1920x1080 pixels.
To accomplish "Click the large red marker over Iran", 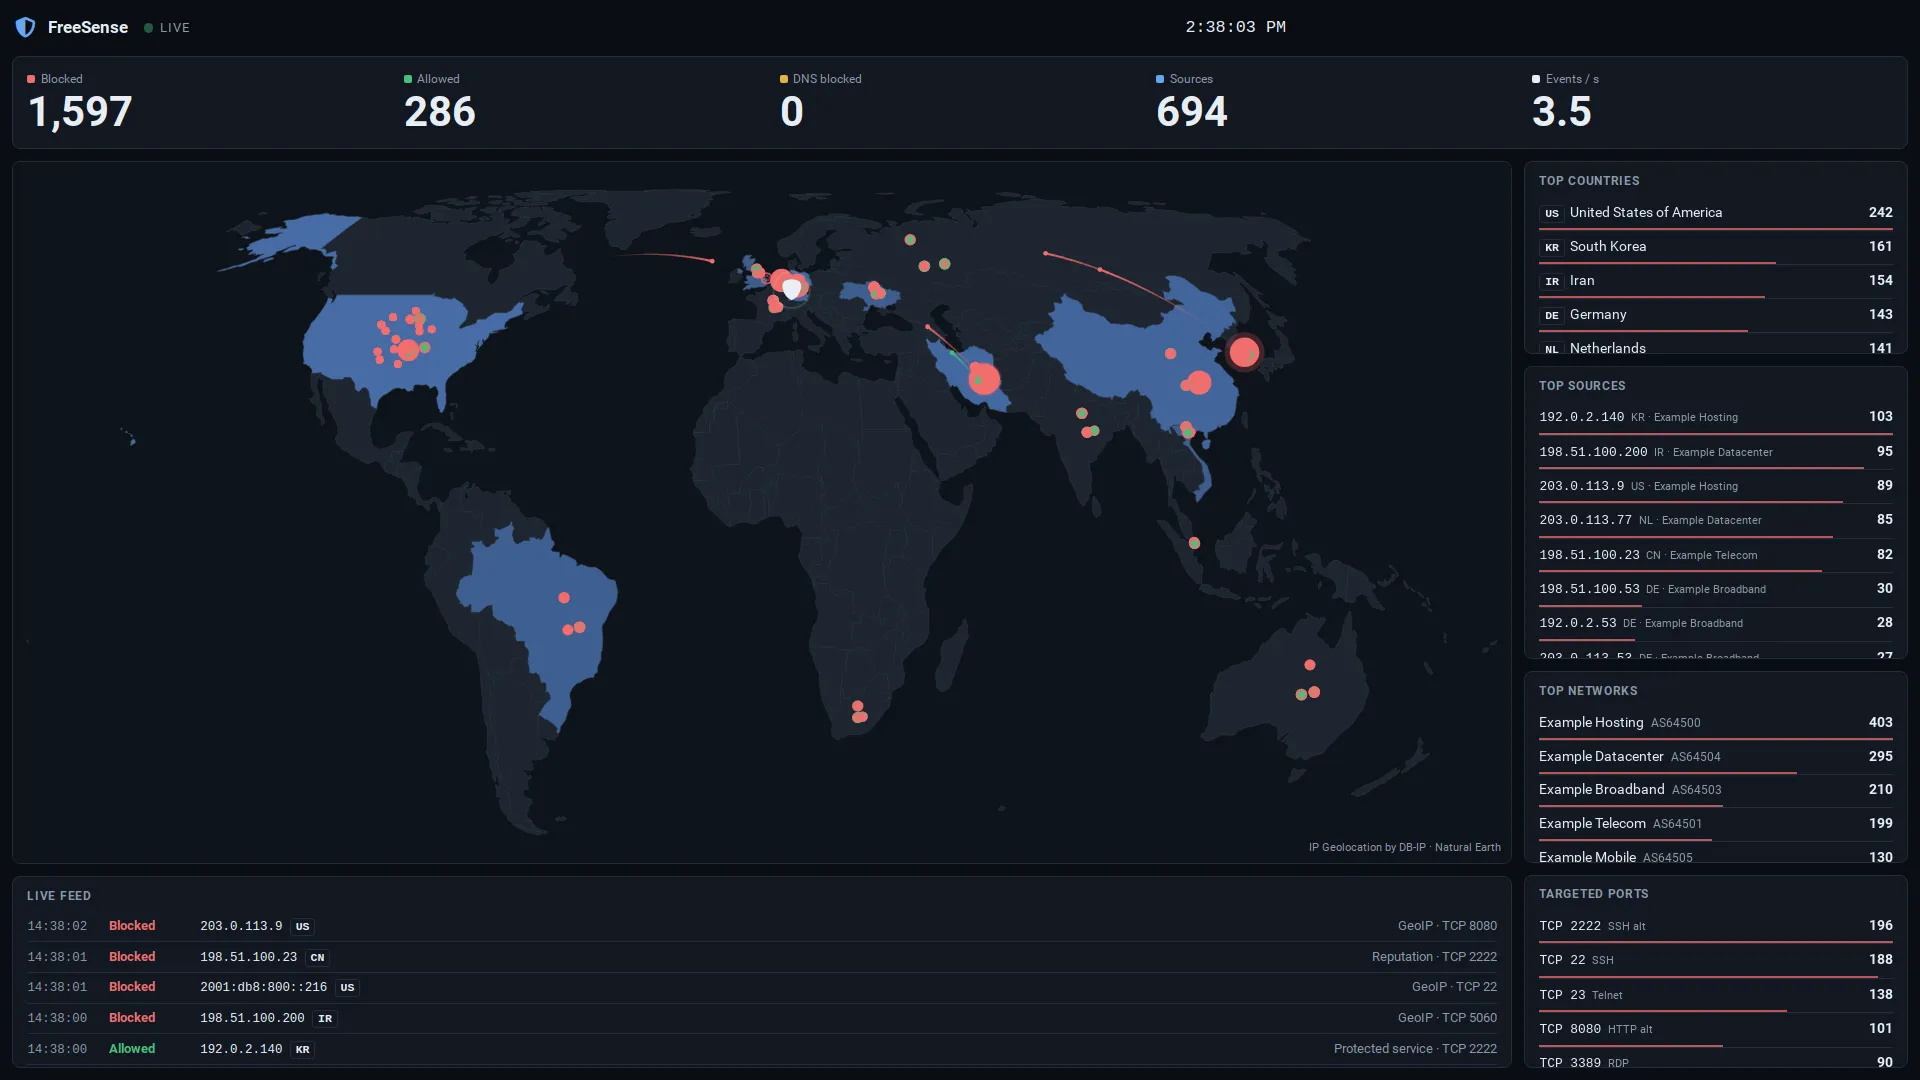I will pyautogui.click(x=984, y=378).
